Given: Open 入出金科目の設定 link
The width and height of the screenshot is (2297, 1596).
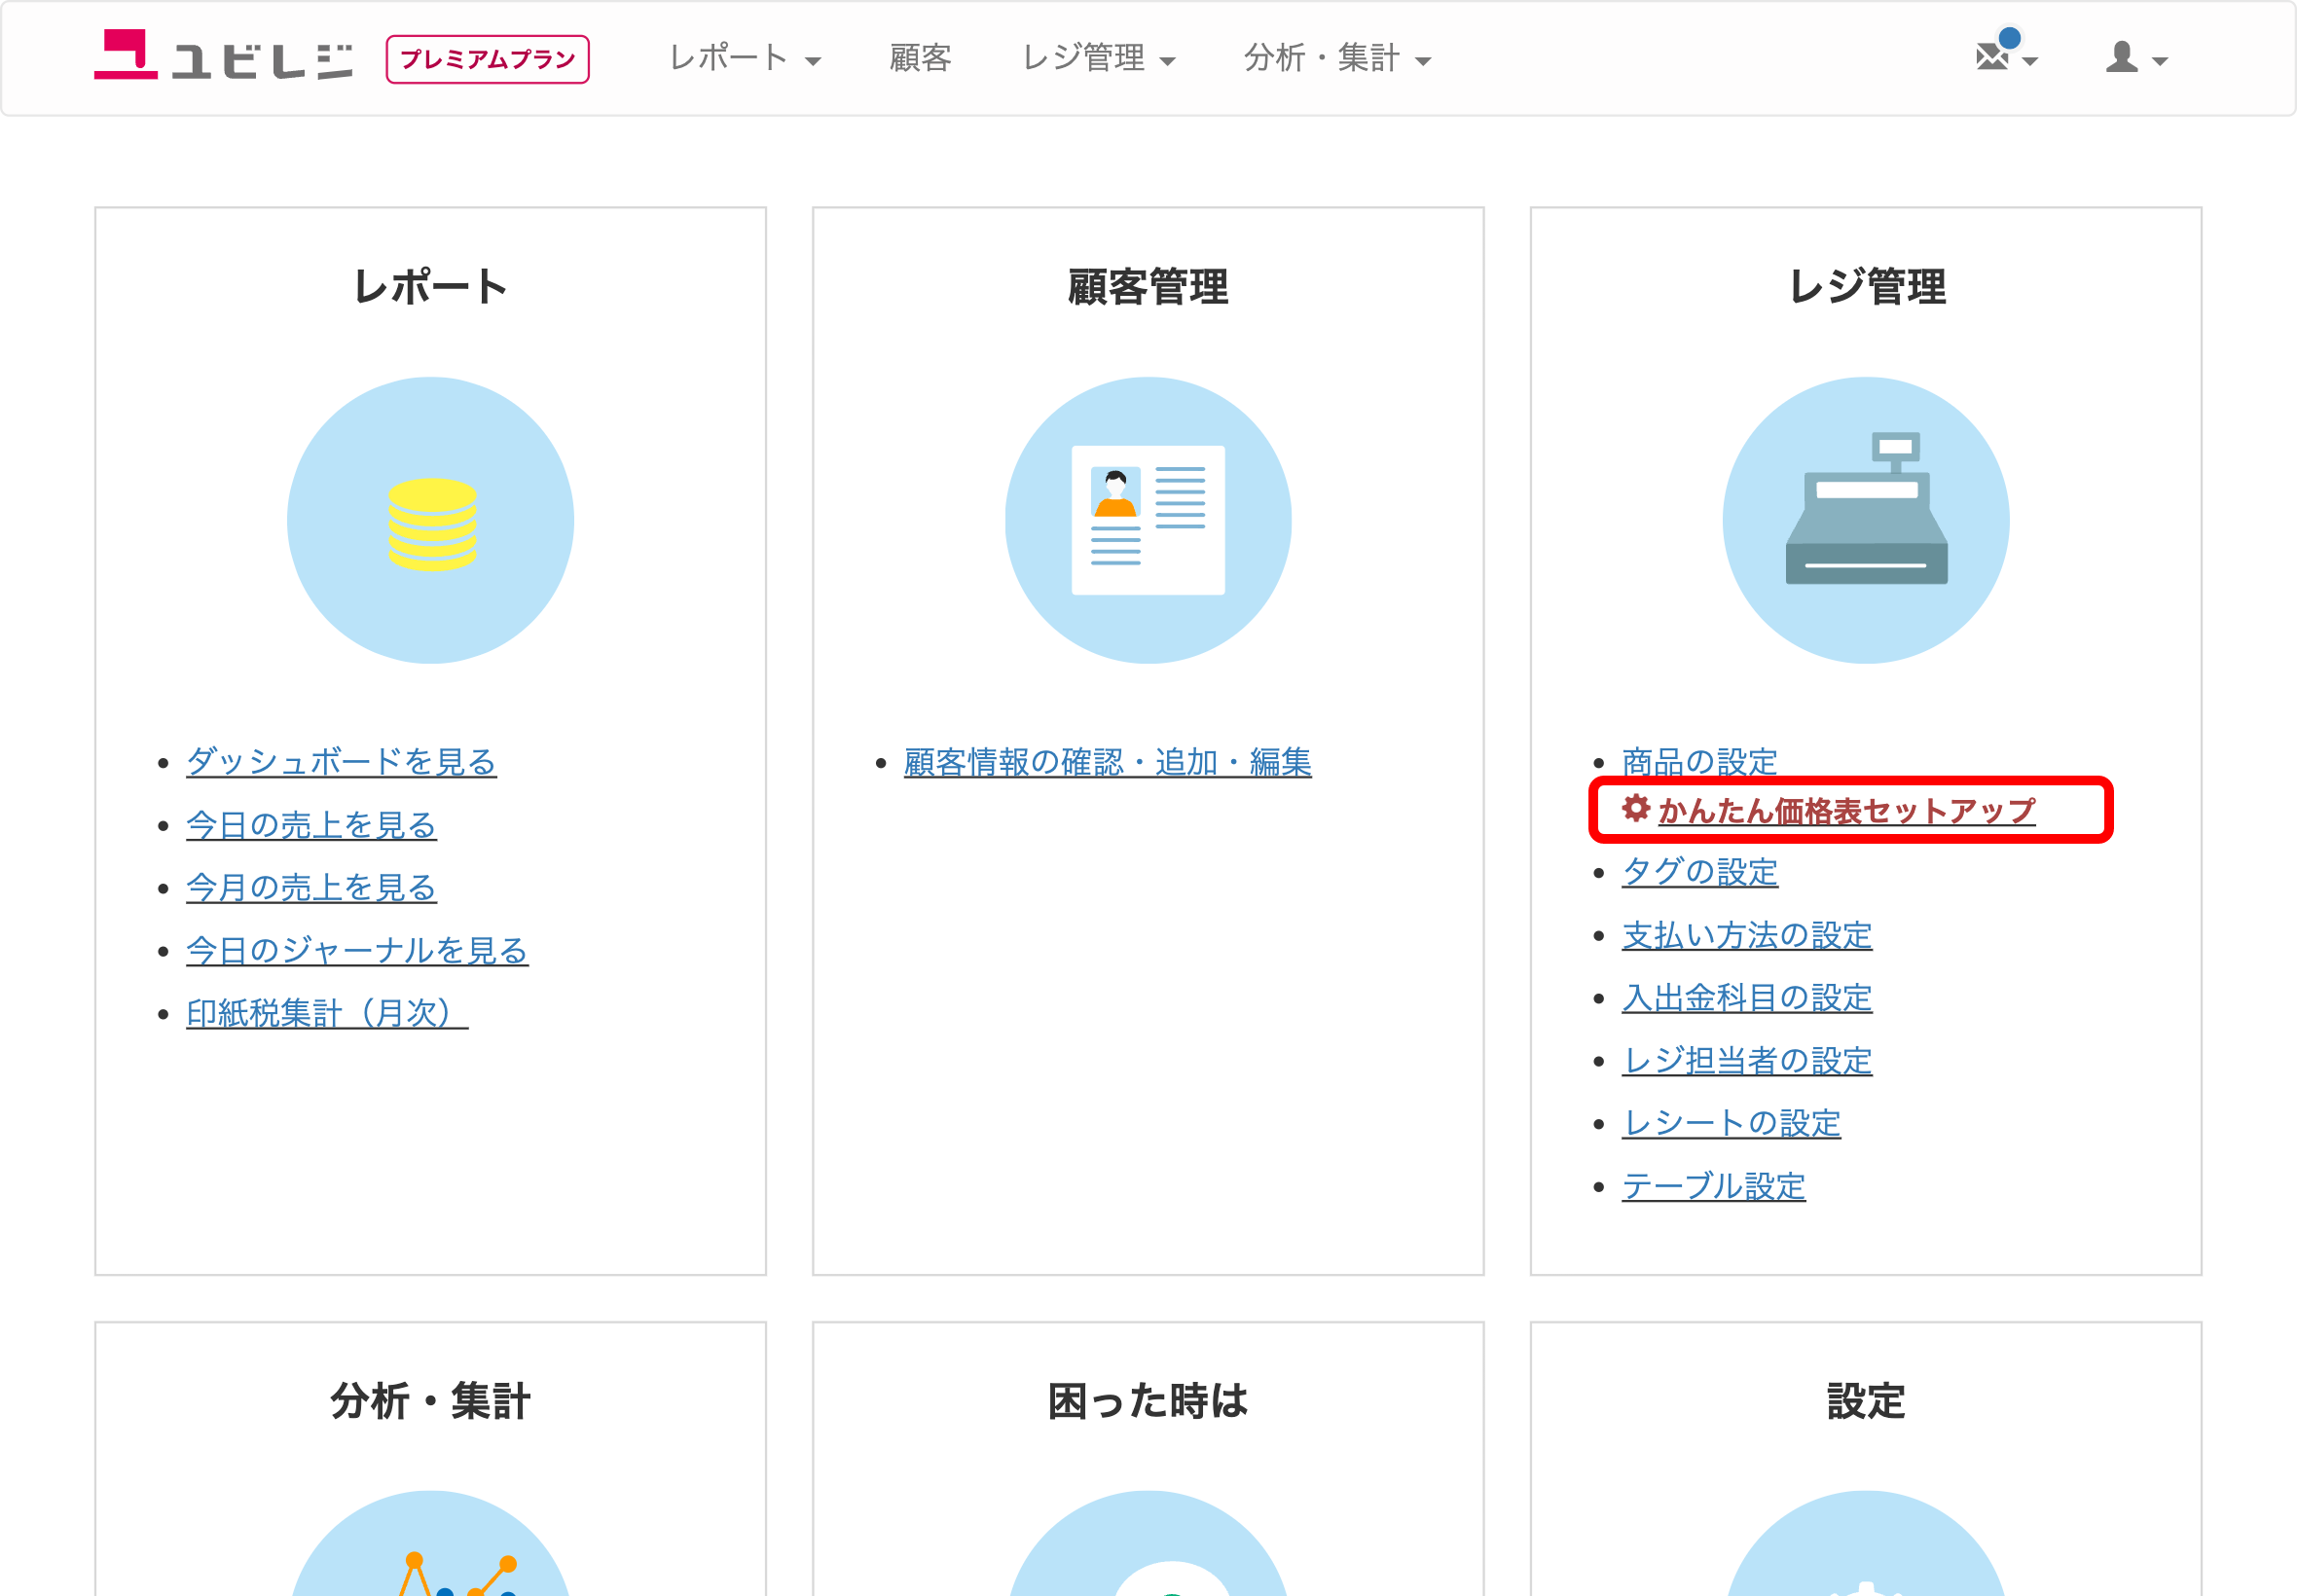Looking at the screenshot, I should 1746,998.
